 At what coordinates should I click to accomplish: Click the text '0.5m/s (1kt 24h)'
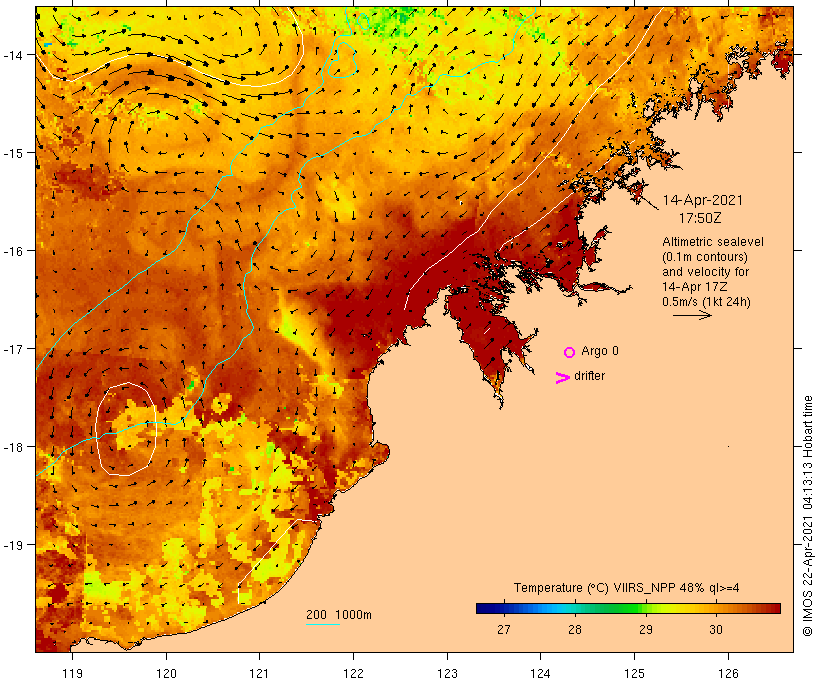click(706, 302)
